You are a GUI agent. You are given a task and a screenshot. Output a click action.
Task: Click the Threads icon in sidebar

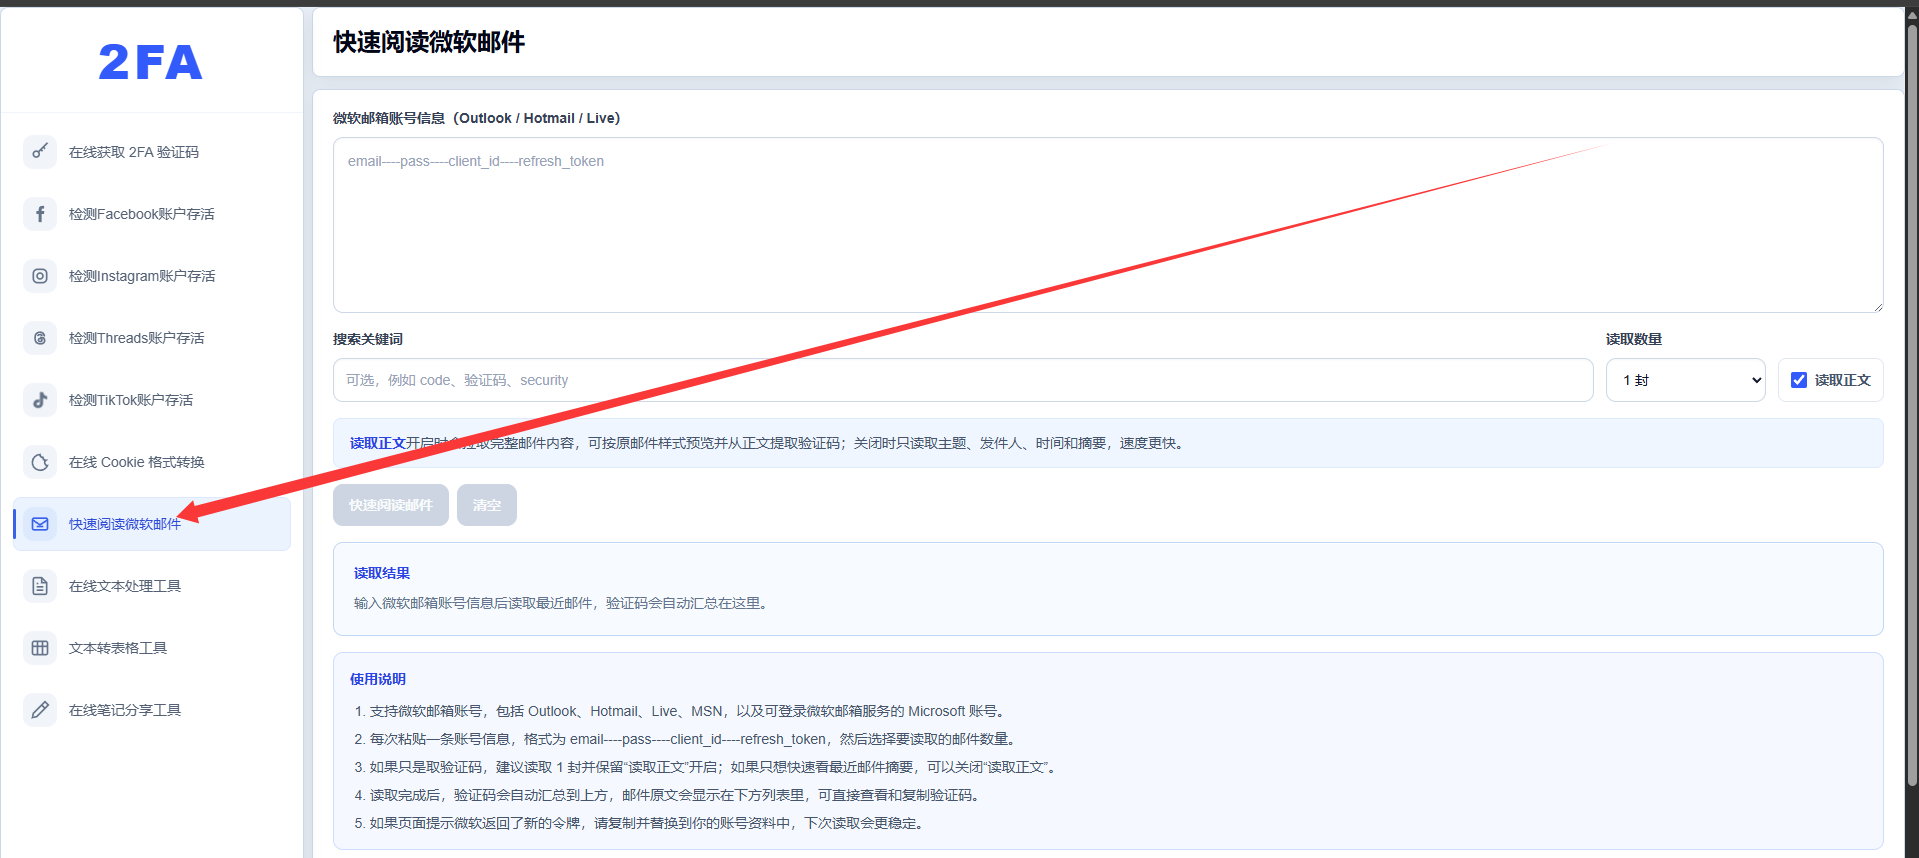coord(40,338)
